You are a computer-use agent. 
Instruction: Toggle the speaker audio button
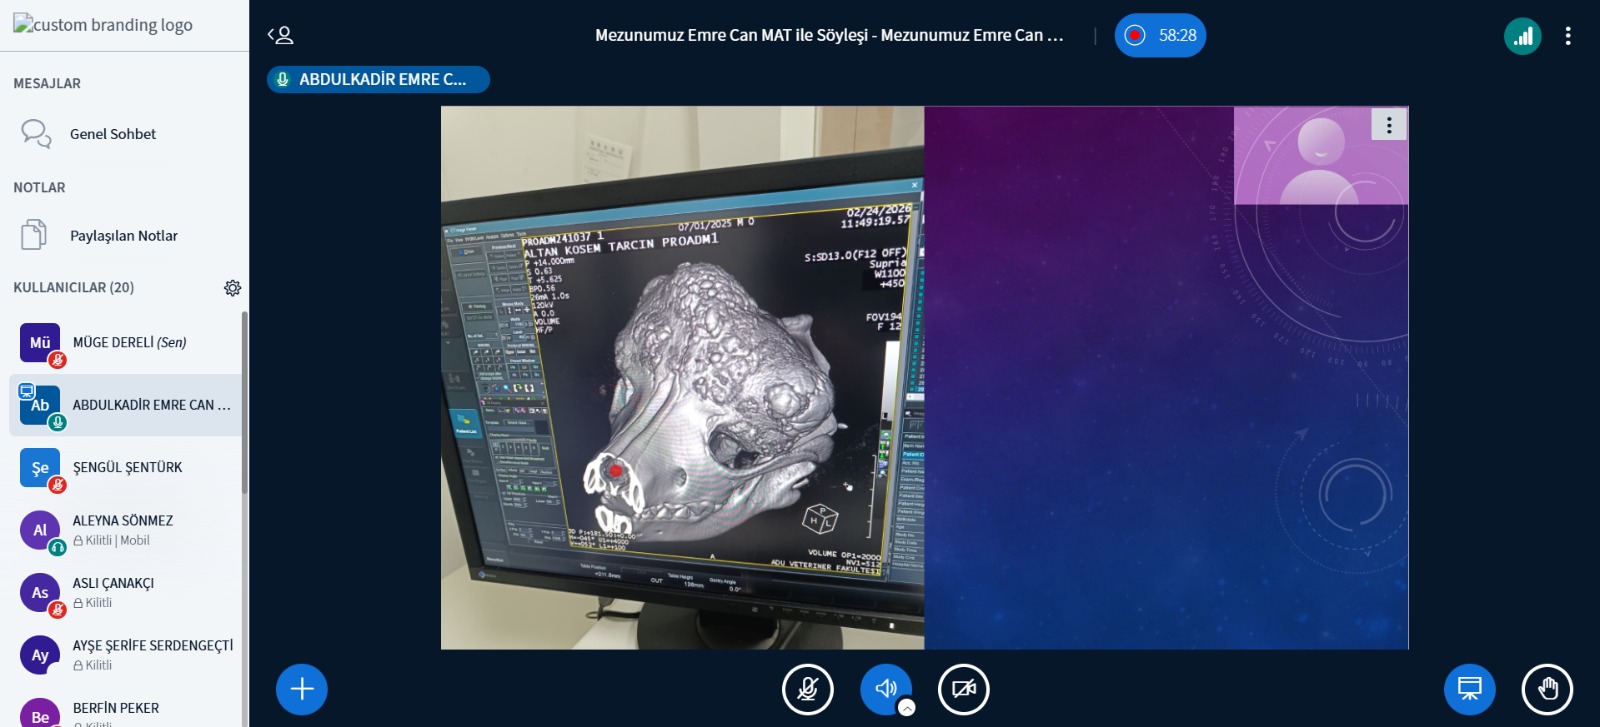[885, 688]
